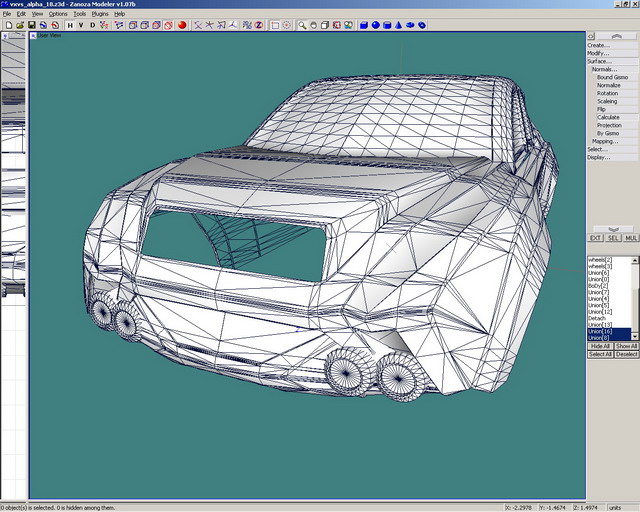640x512 pixels.
Task: Select the zoom magnifier tool
Action: click(301, 25)
